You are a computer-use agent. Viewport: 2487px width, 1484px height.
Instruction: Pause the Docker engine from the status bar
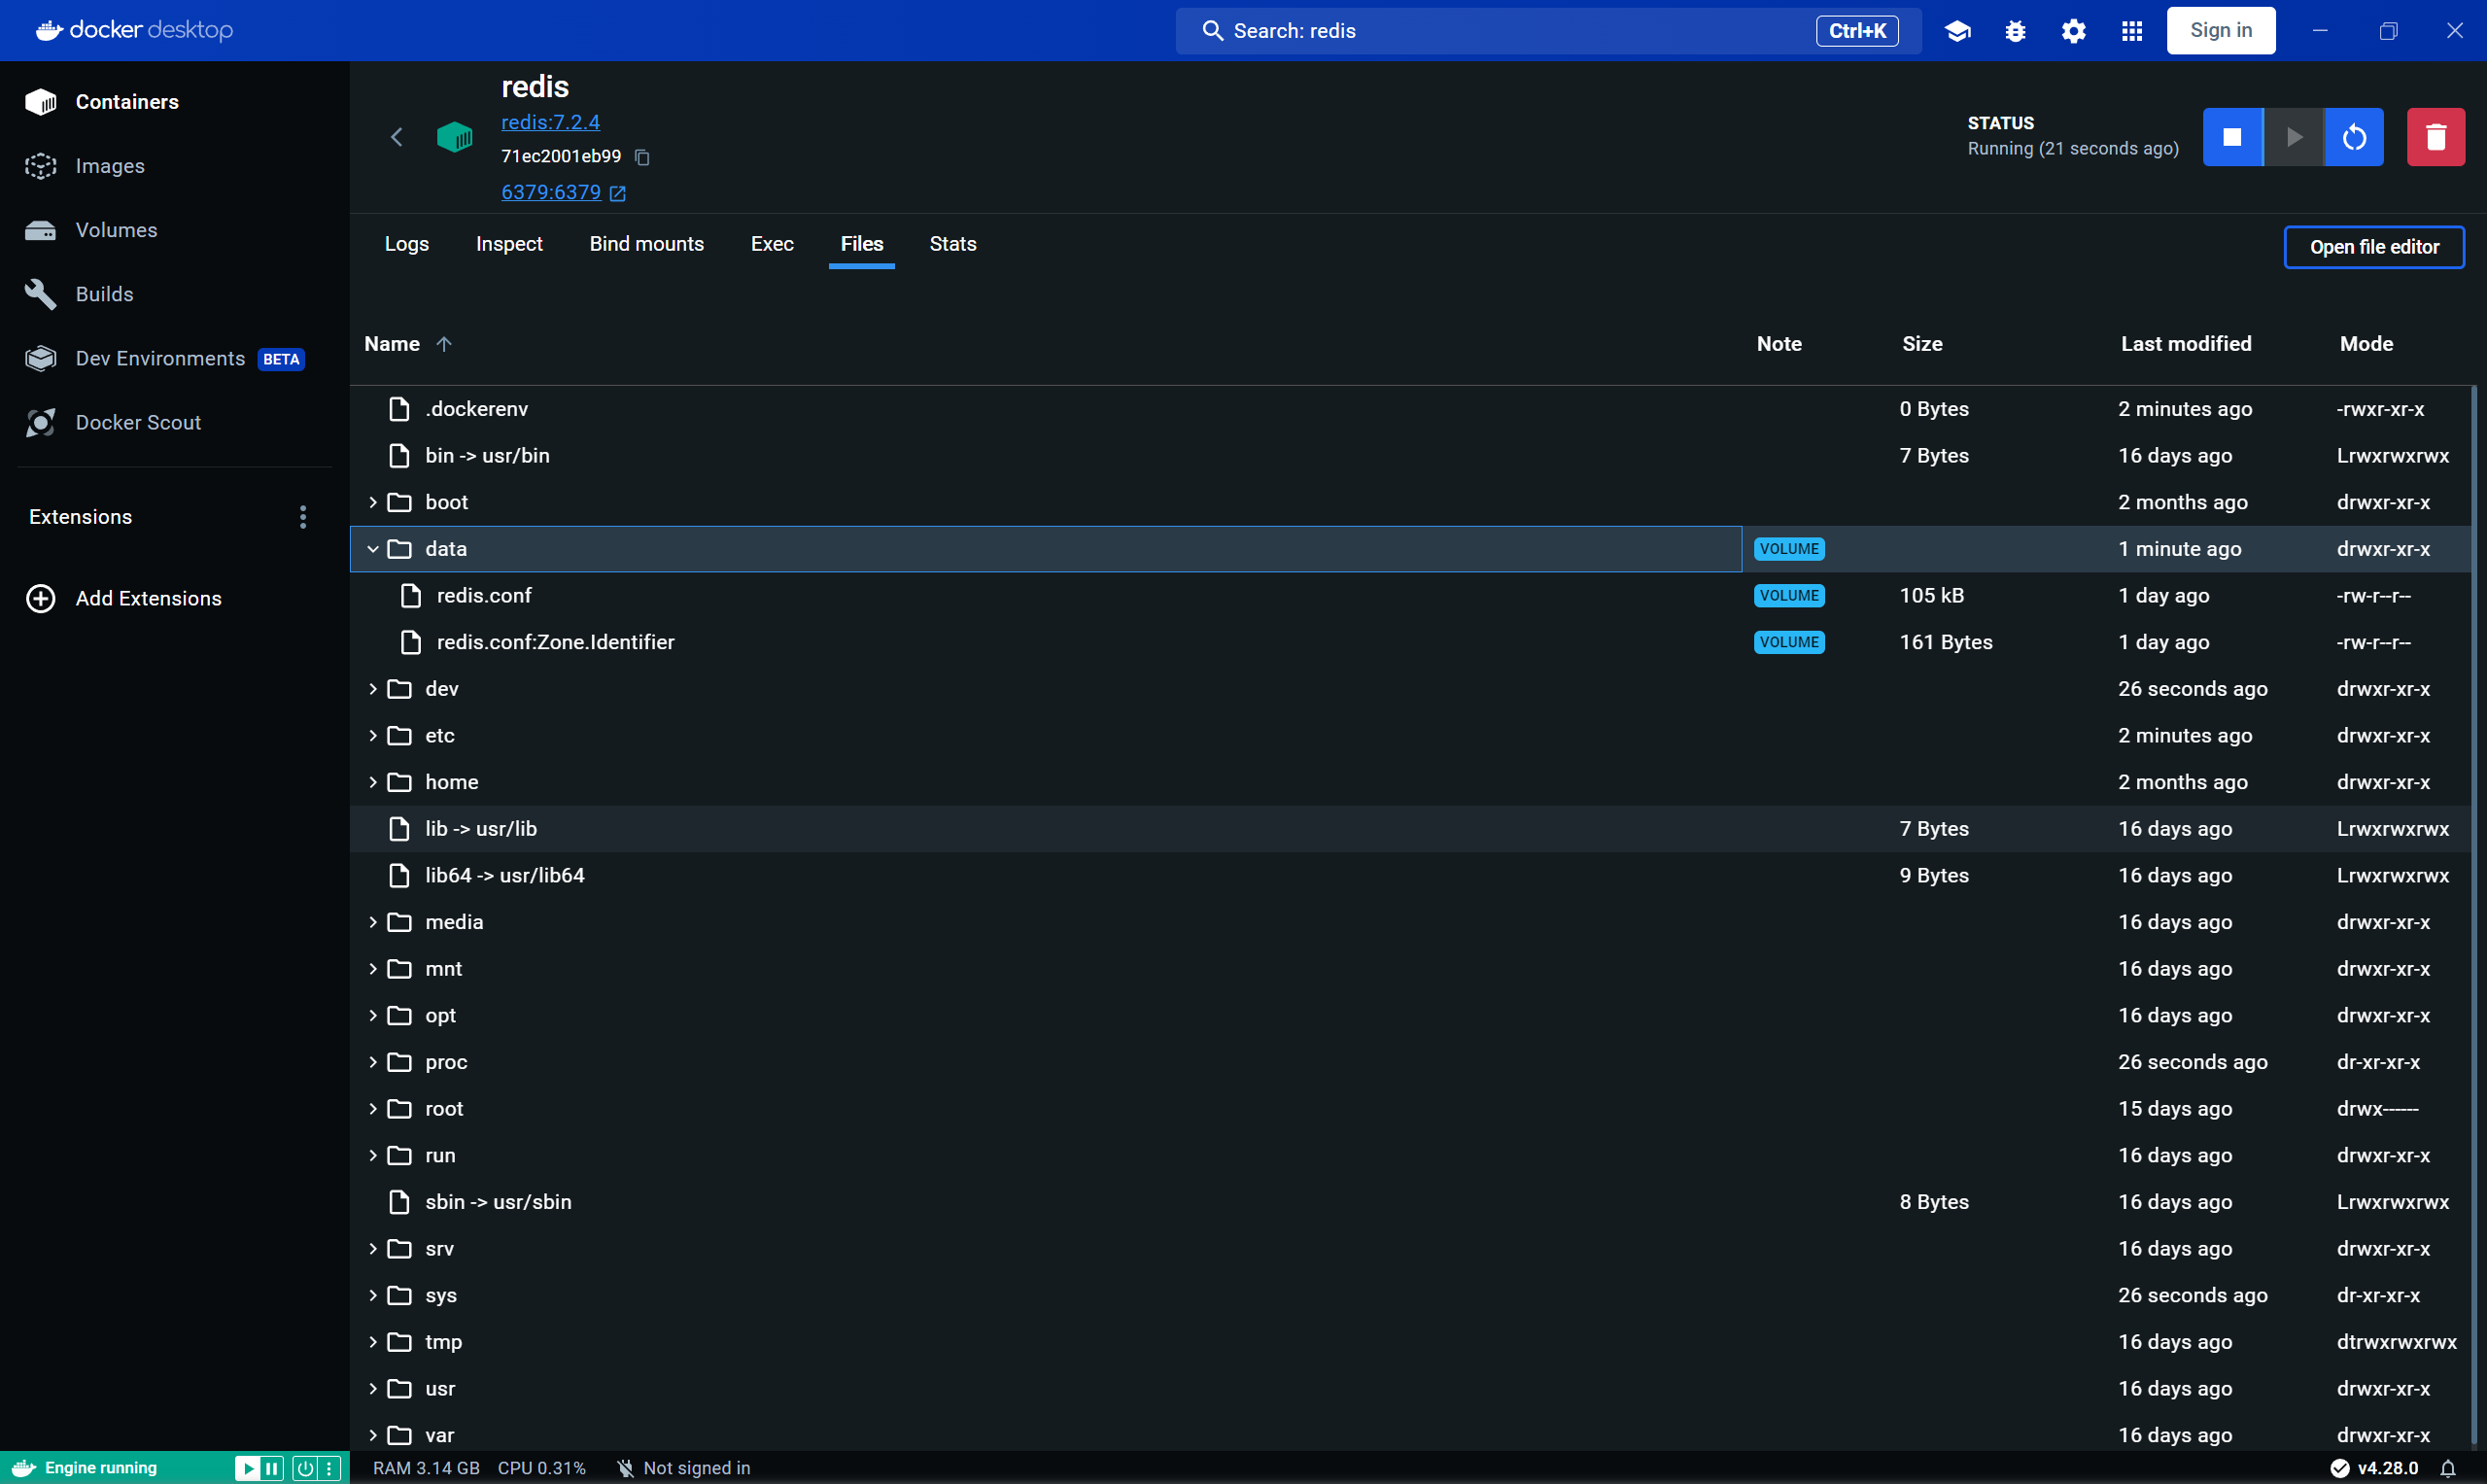pos(272,1468)
